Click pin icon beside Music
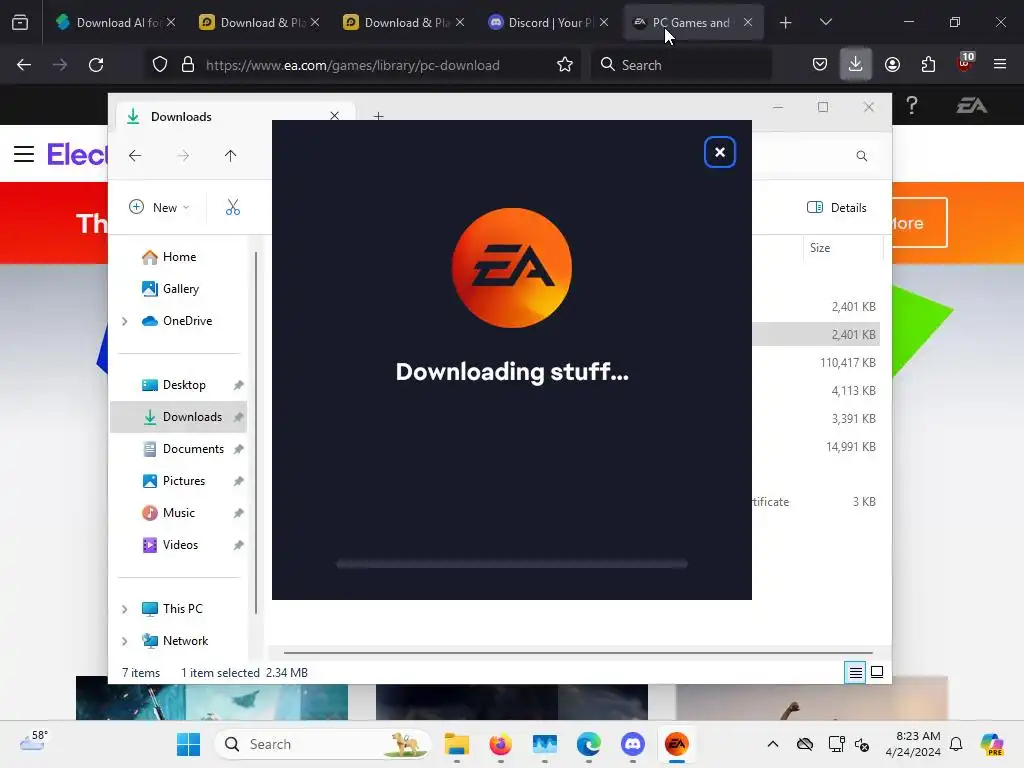The width and height of the screenshot is (1024, 768). click(x=238, y=513)
